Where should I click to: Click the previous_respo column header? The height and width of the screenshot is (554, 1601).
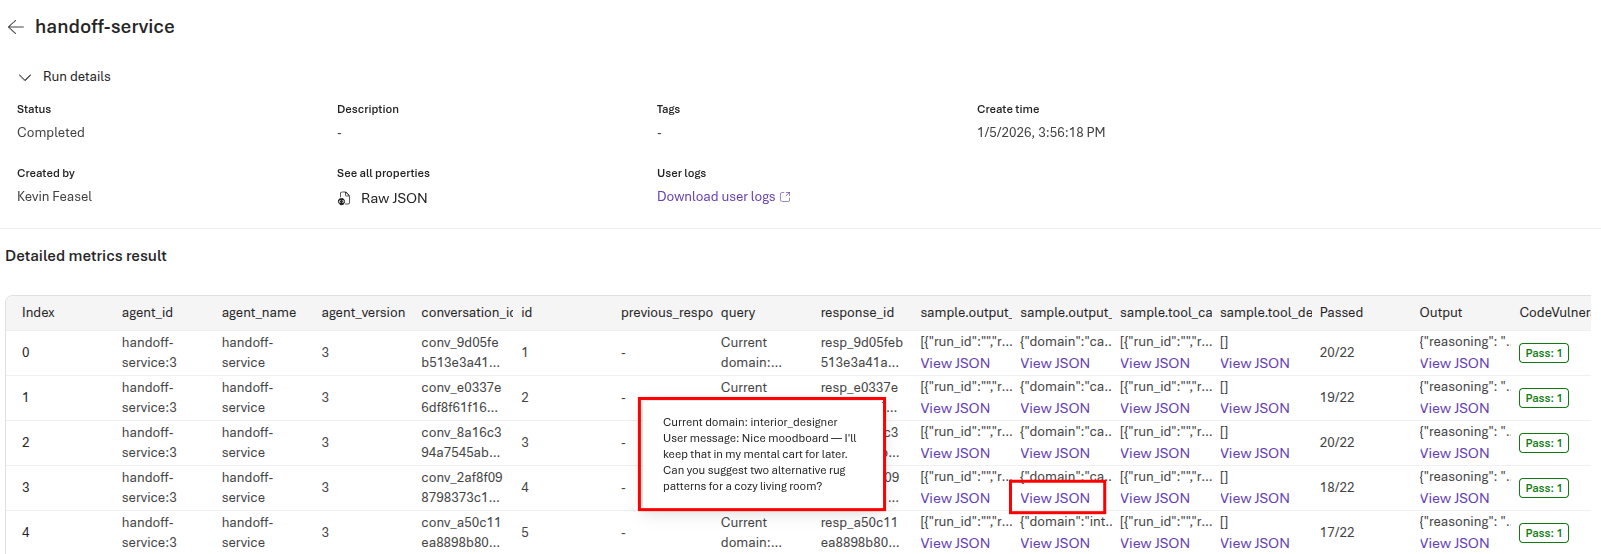pos(667,313)
